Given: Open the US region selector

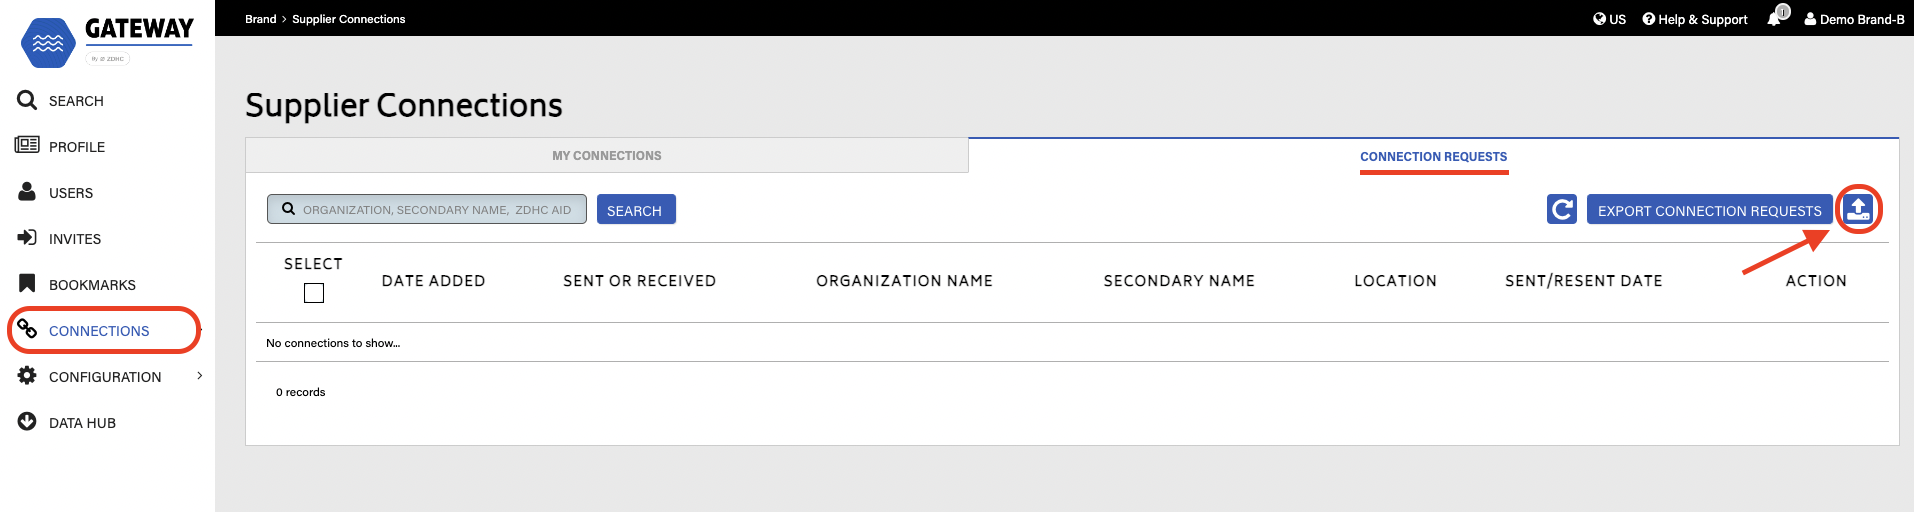Looking at the screenshot, I should [x=1609, y=19].
